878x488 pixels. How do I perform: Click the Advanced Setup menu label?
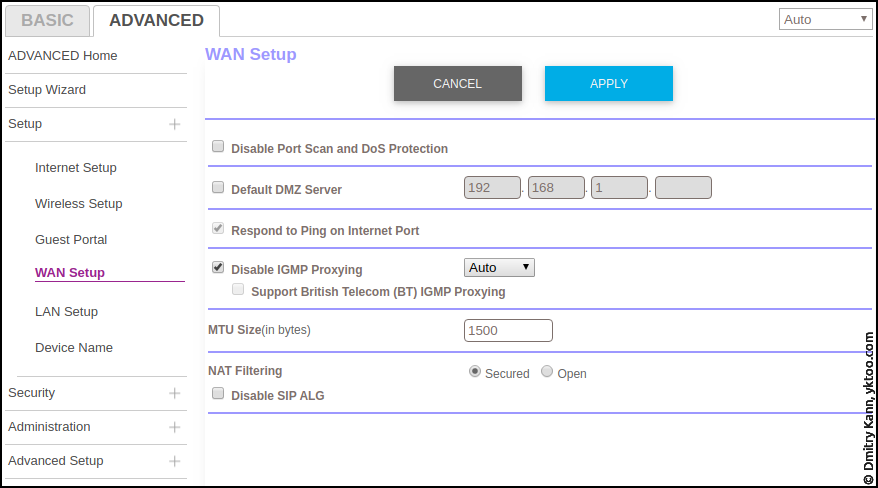point(56,461)
